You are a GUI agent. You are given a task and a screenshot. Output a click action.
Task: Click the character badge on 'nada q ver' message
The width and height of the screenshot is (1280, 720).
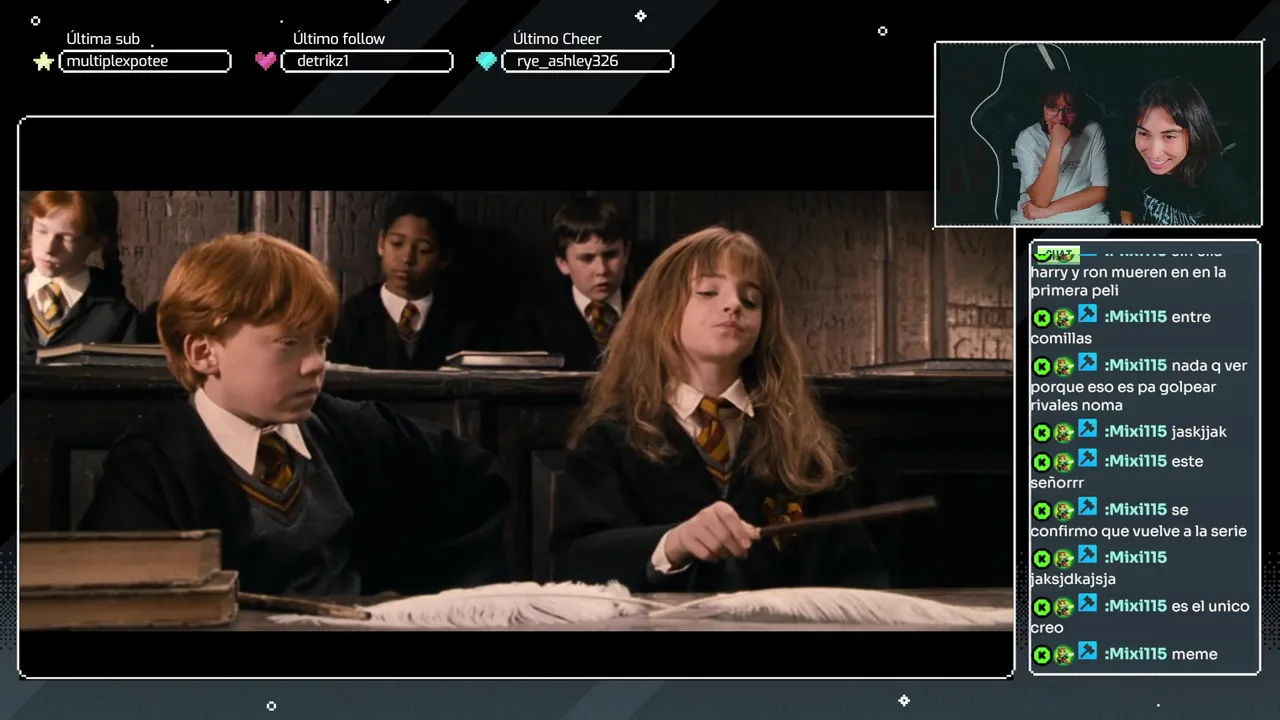tap(1064, 367)
